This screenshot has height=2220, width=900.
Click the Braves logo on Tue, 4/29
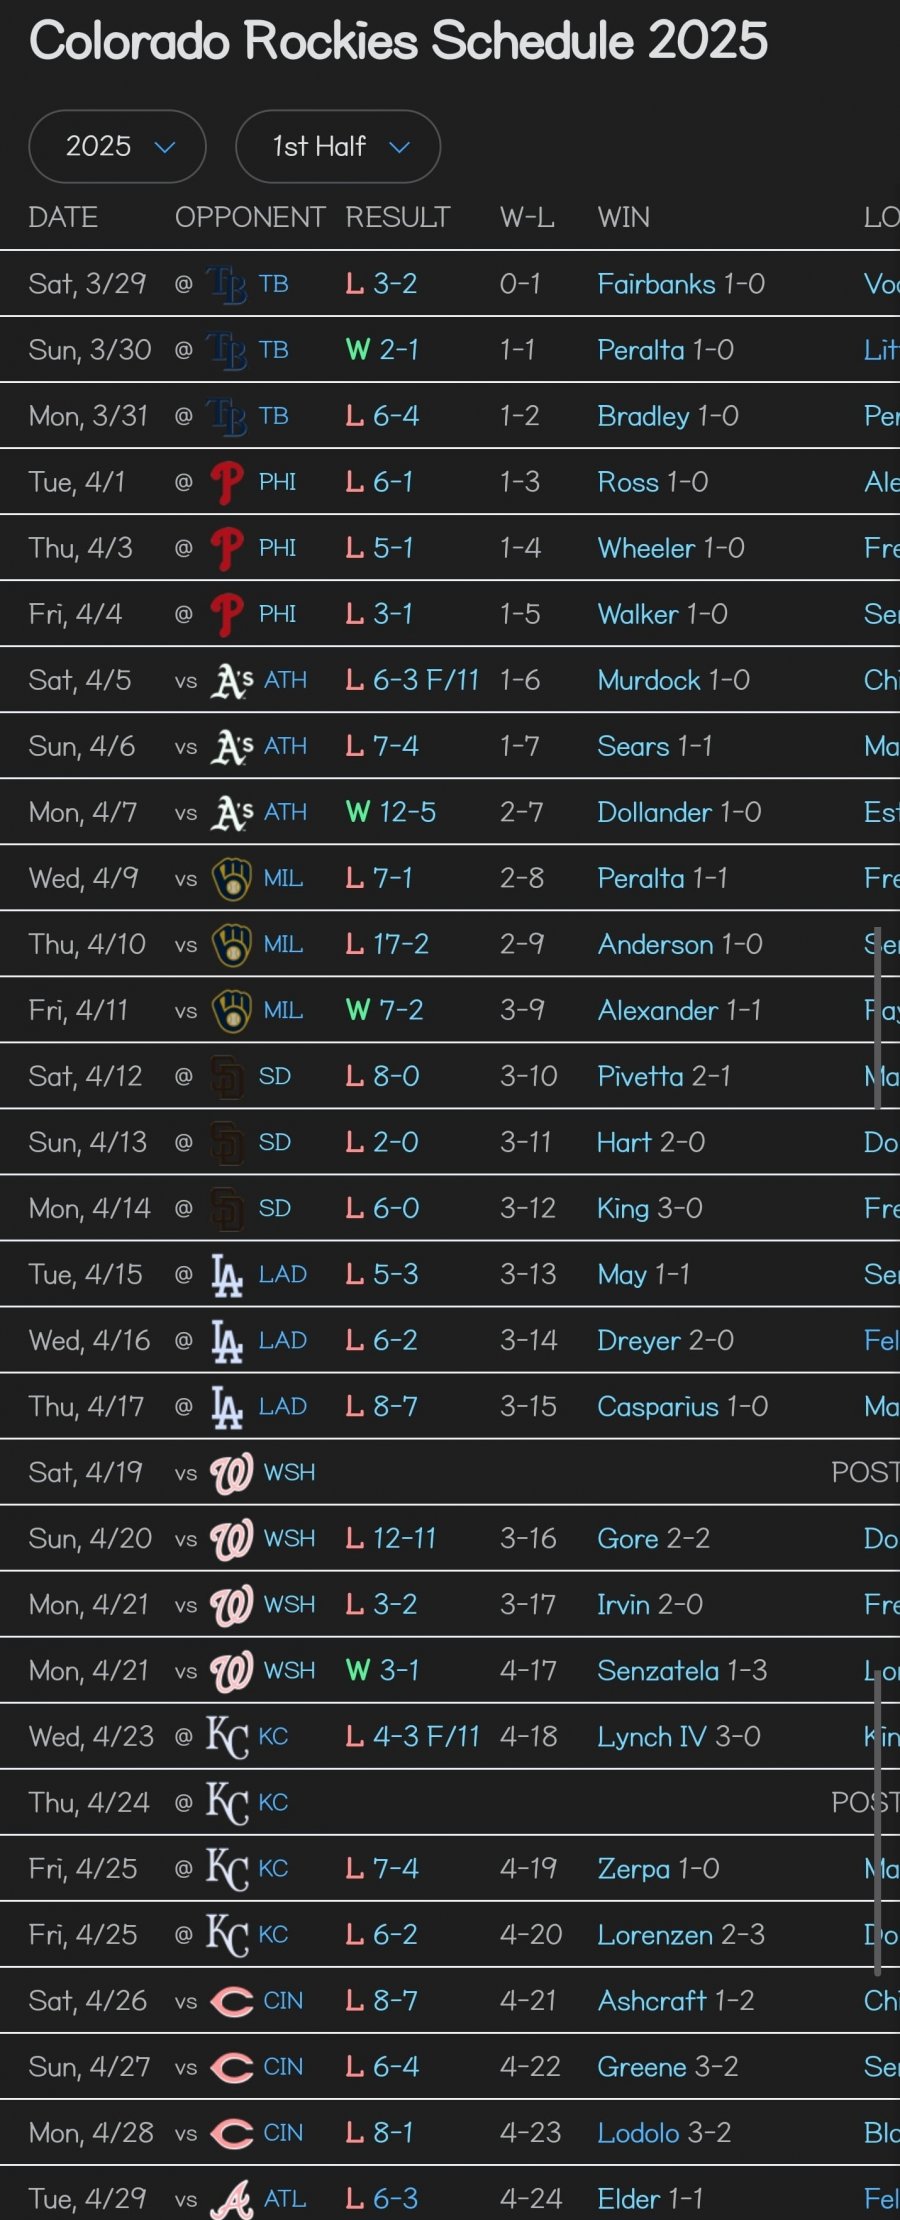232,2198
